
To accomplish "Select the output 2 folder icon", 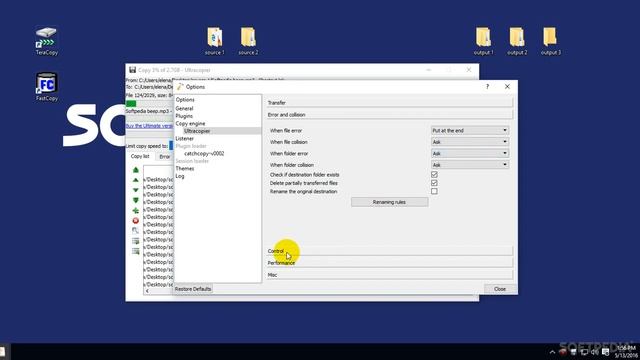I will click(517, 41).
